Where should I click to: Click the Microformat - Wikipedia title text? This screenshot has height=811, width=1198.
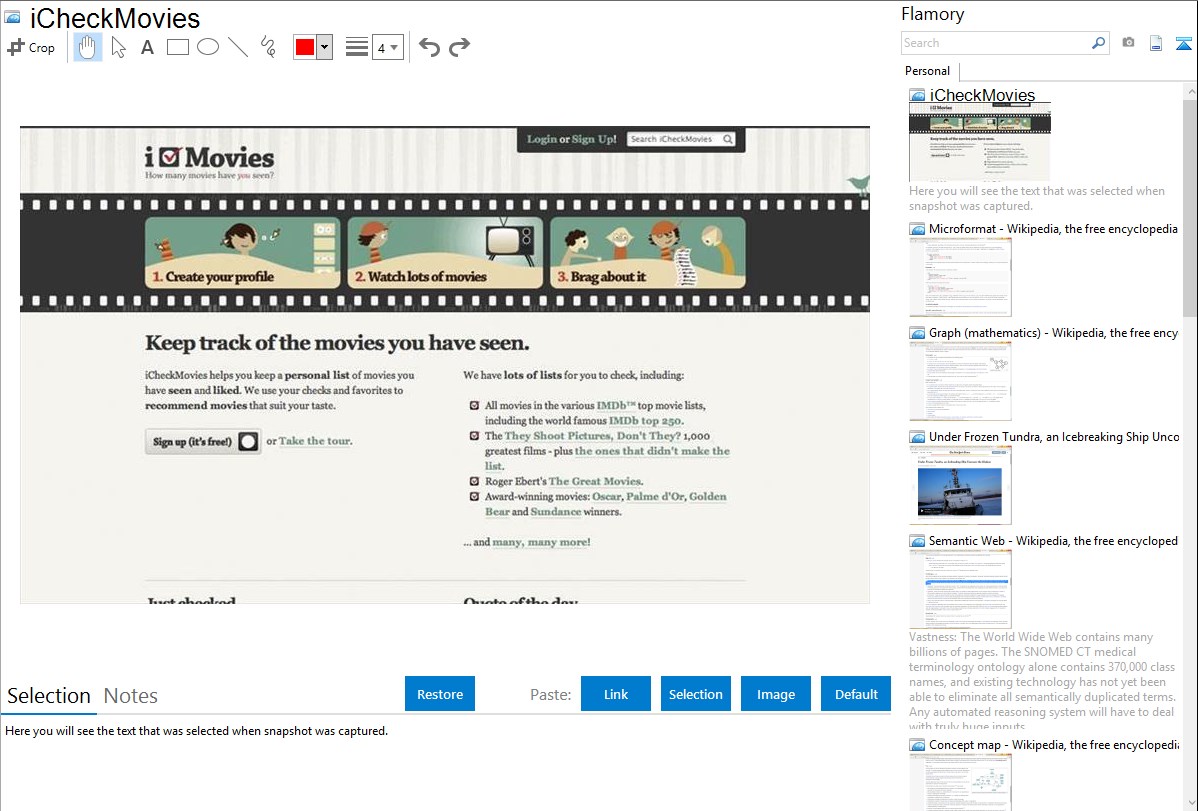click(x=1053, y=229)
